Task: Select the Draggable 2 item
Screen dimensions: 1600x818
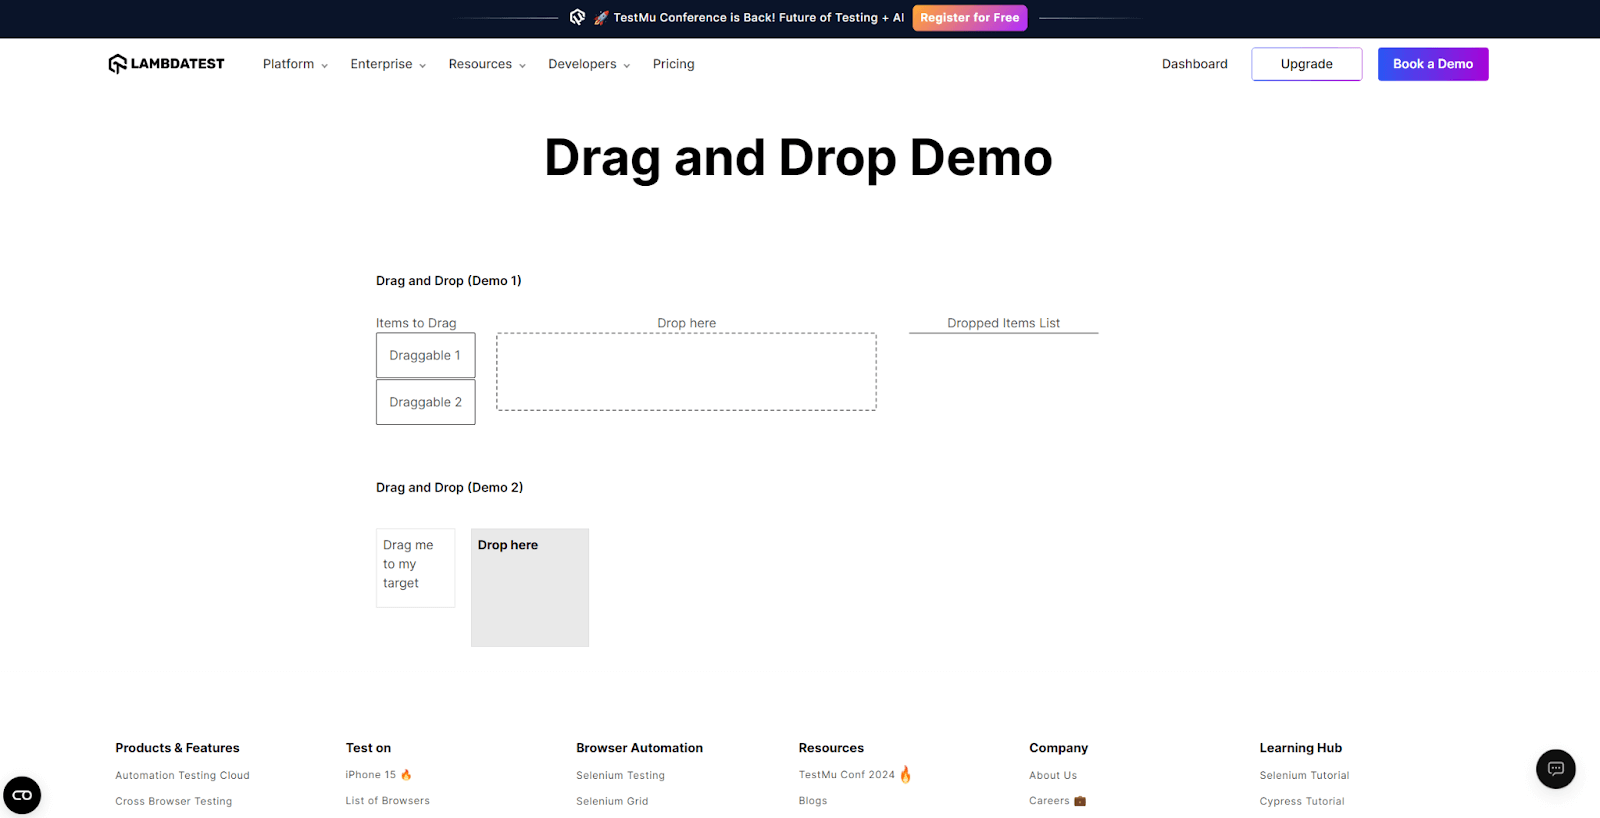Action: tap(425, 402)
